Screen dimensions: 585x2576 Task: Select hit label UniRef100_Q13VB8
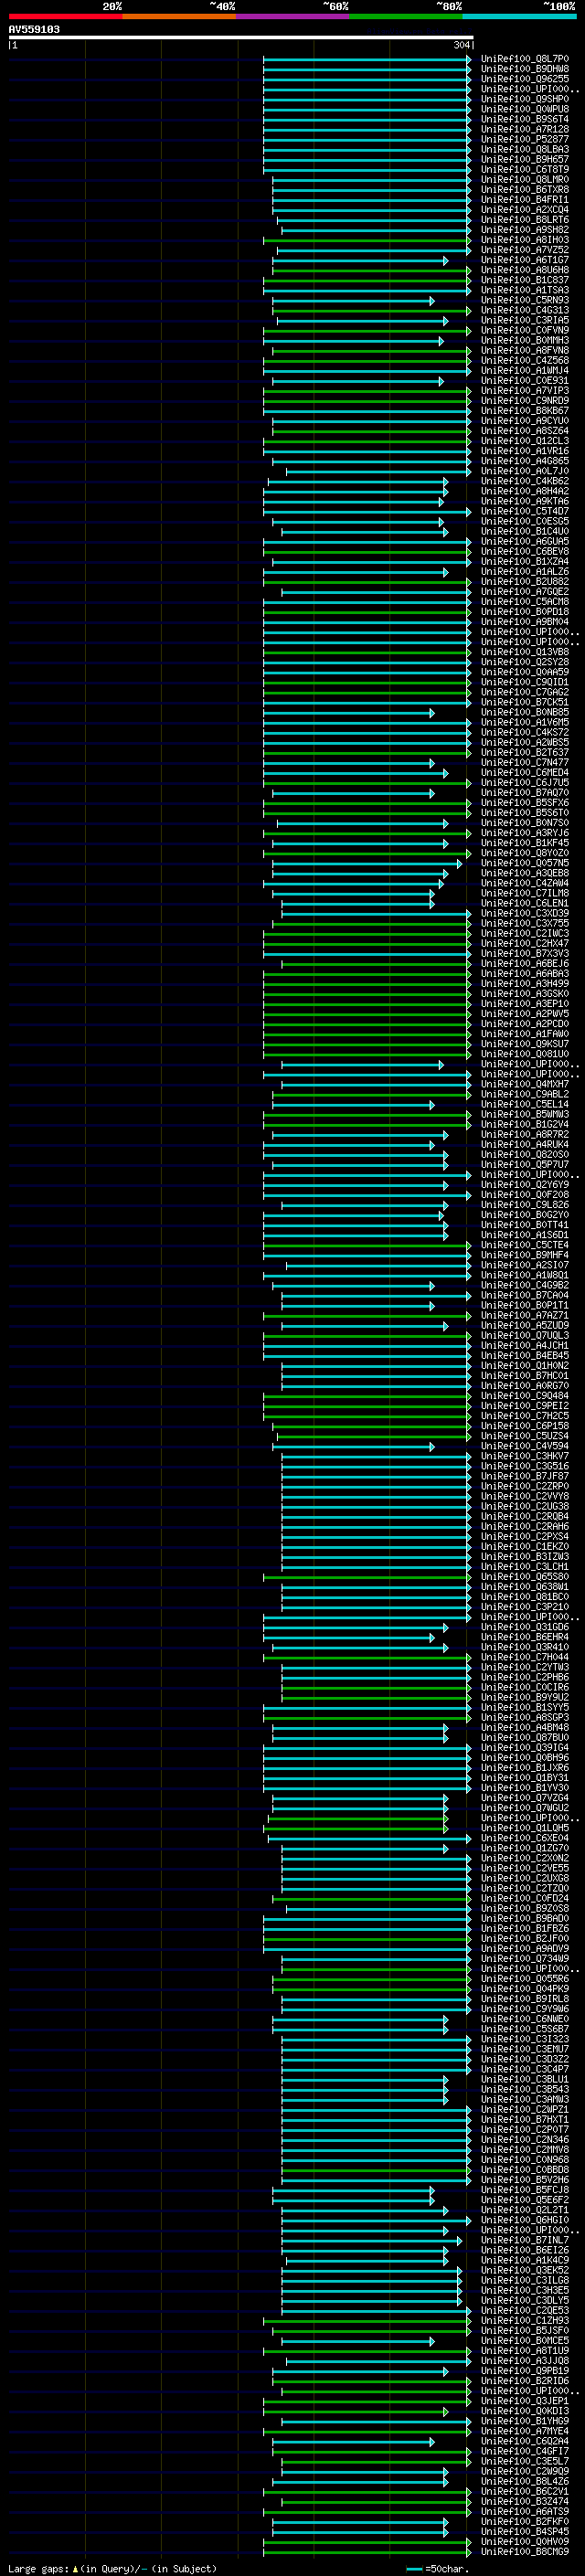(x=524, y=653)
